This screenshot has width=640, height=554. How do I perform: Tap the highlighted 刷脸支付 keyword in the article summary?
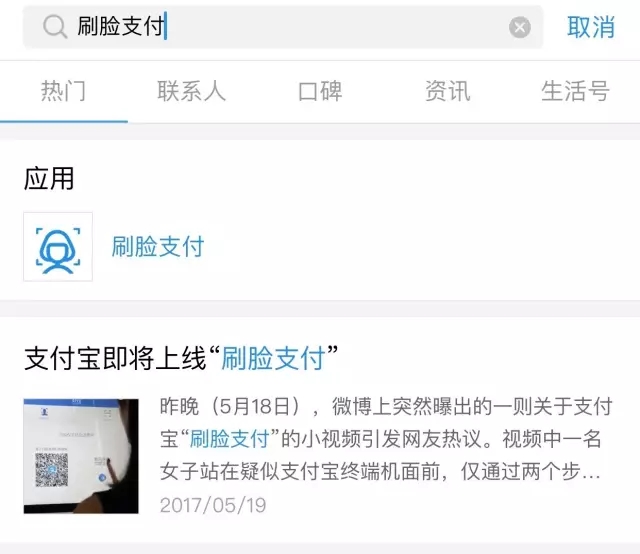click(x=229, y=439)
